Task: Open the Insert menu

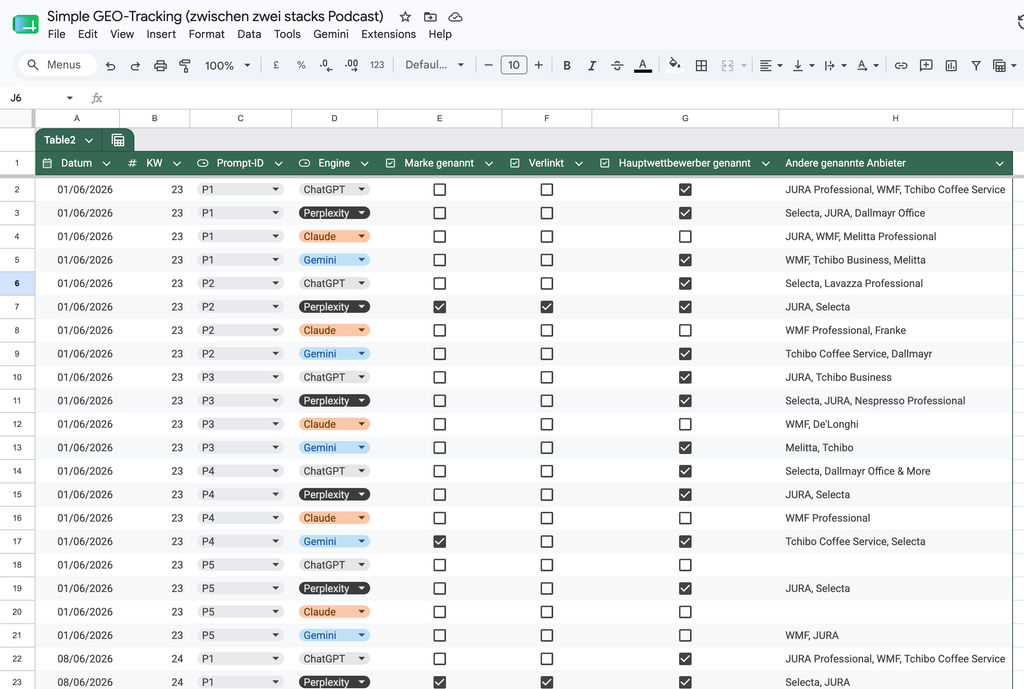Action: click(x=161, y=34)
